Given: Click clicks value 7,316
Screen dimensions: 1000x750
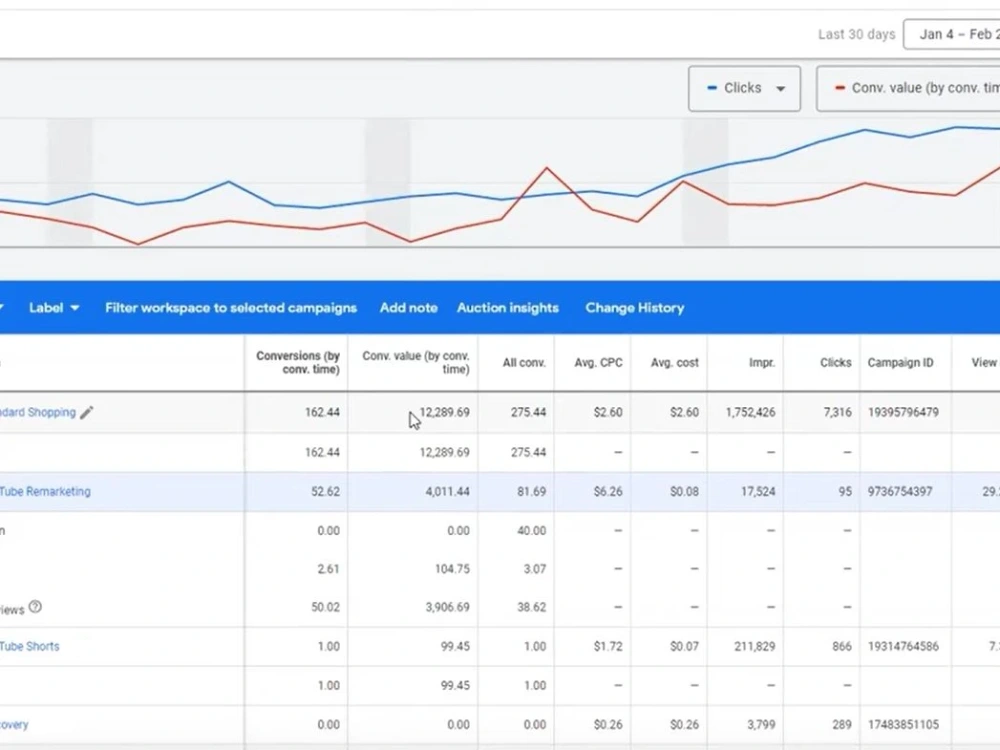Looking at the screenshot, I should tap(837, 413).
